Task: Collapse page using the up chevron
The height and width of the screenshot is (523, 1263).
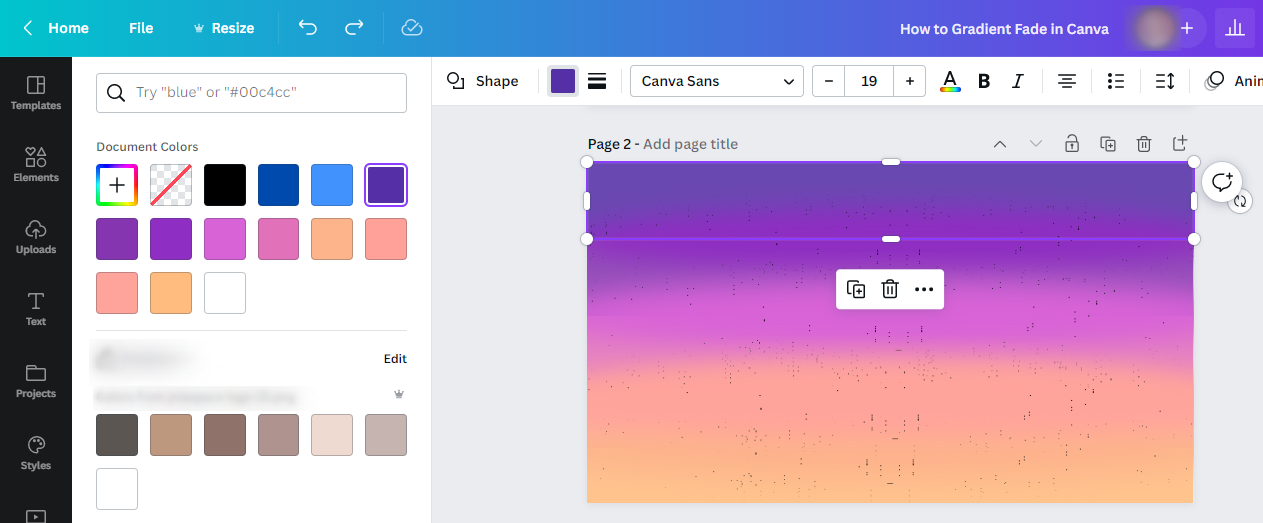Action: [x=1000, y=144]
